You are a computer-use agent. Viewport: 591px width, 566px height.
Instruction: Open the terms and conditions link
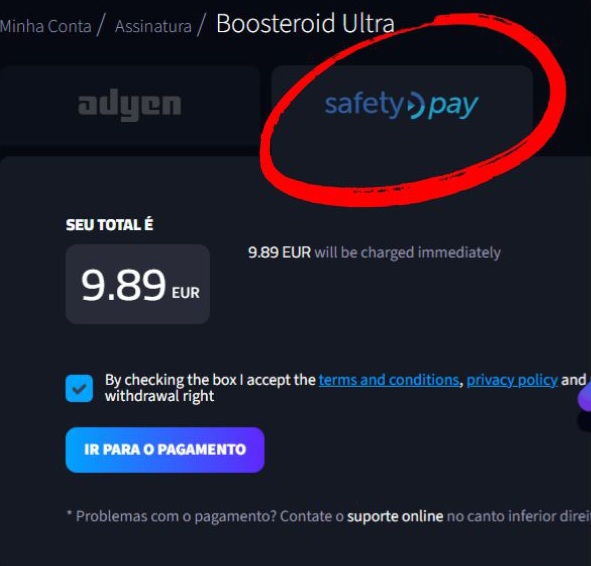[389, 380]
